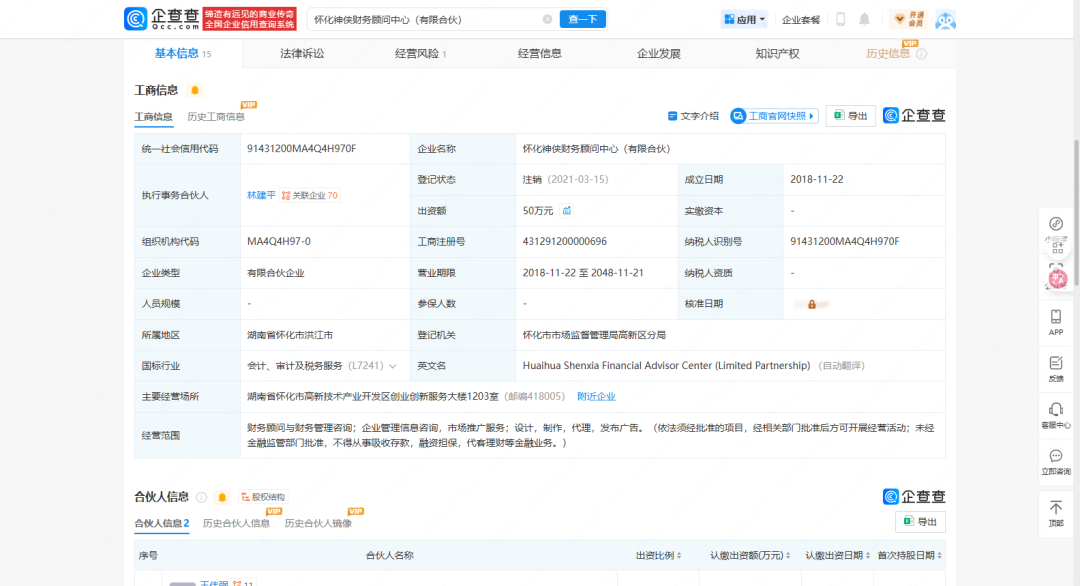Open 反馈 feedback in right sidebar

click(x=1056, y=368)
